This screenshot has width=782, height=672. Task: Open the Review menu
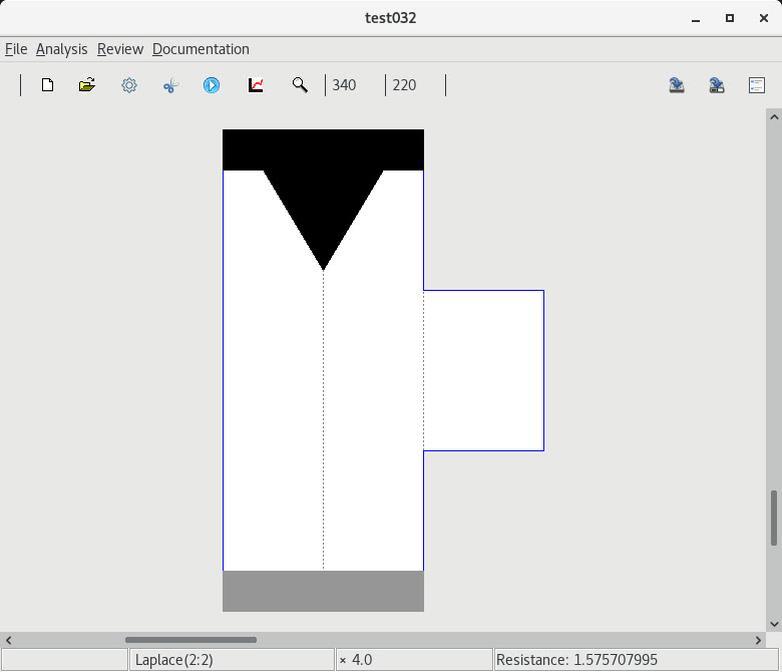120,49
